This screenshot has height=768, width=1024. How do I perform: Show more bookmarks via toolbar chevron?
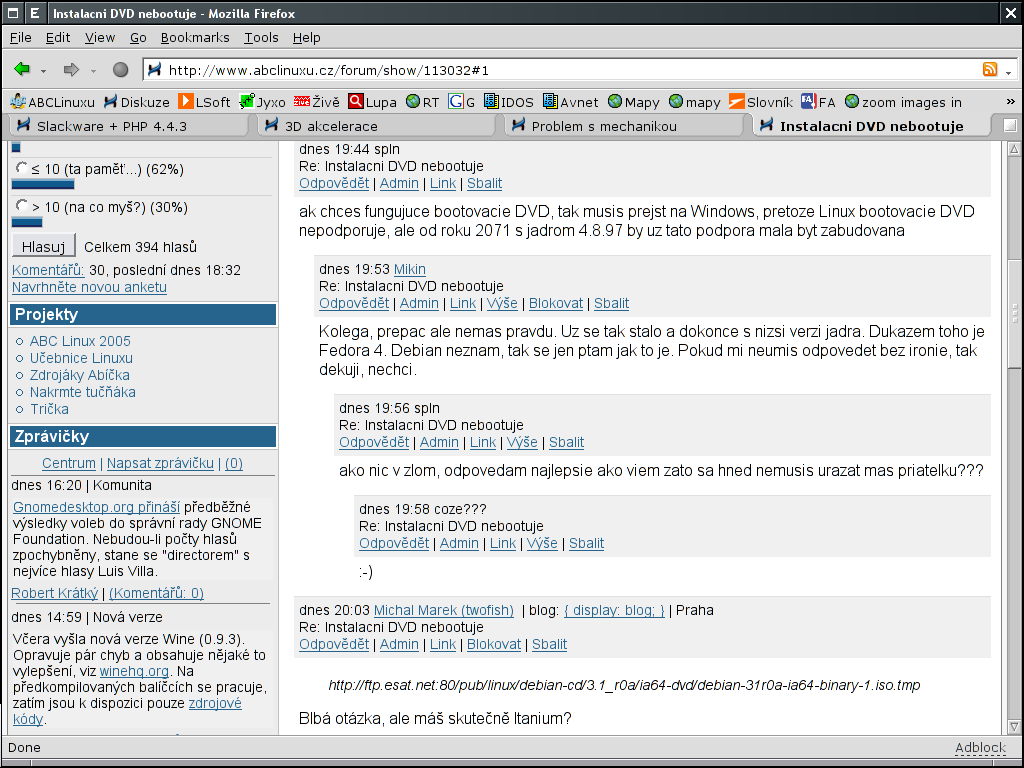1010,102
